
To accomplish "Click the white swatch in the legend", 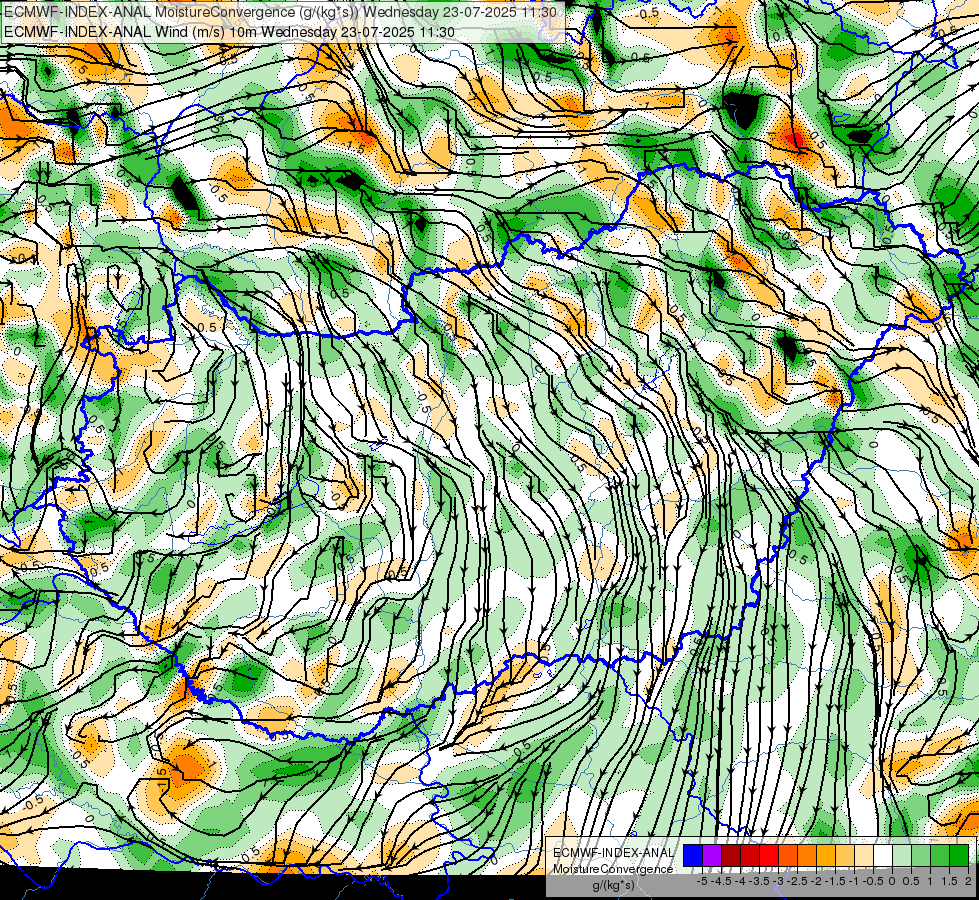I will pyautogui.click(x=883, y=856).
